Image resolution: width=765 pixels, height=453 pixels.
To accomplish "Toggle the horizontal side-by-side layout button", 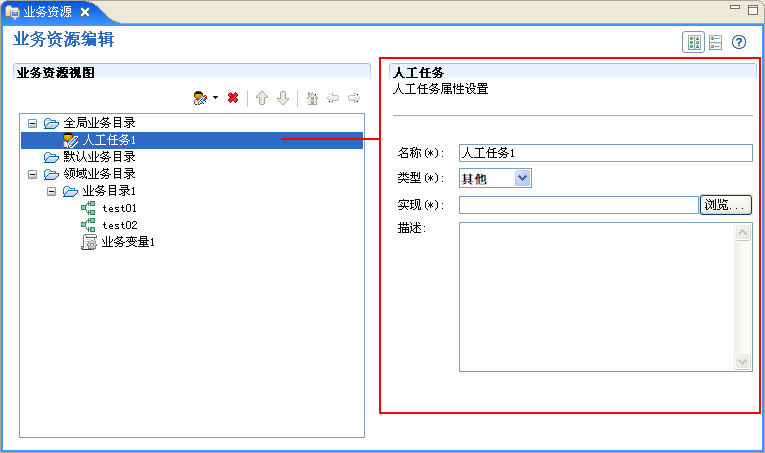I will [693, 42].
